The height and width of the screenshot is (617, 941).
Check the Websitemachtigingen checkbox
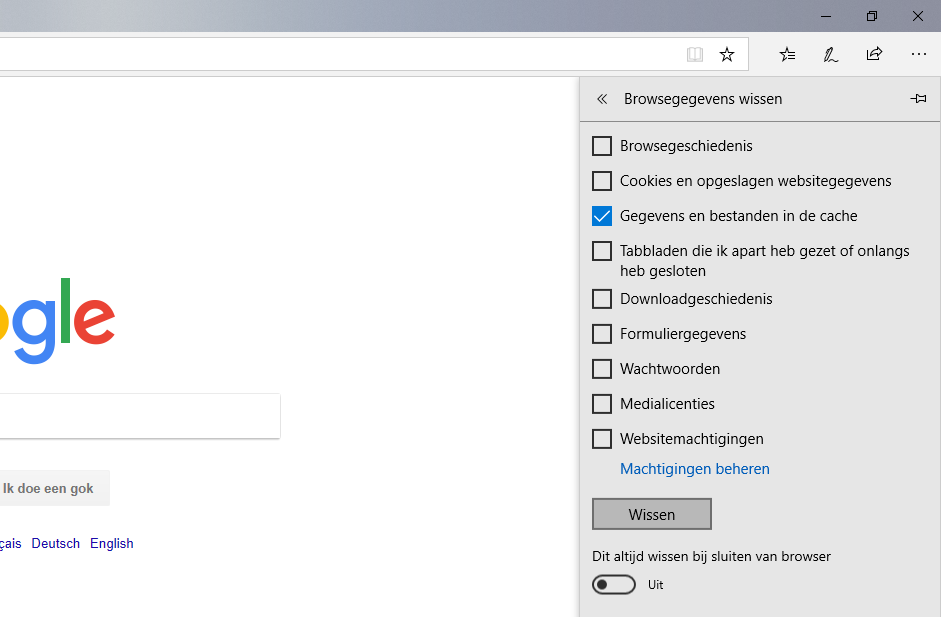coord(602,439)
